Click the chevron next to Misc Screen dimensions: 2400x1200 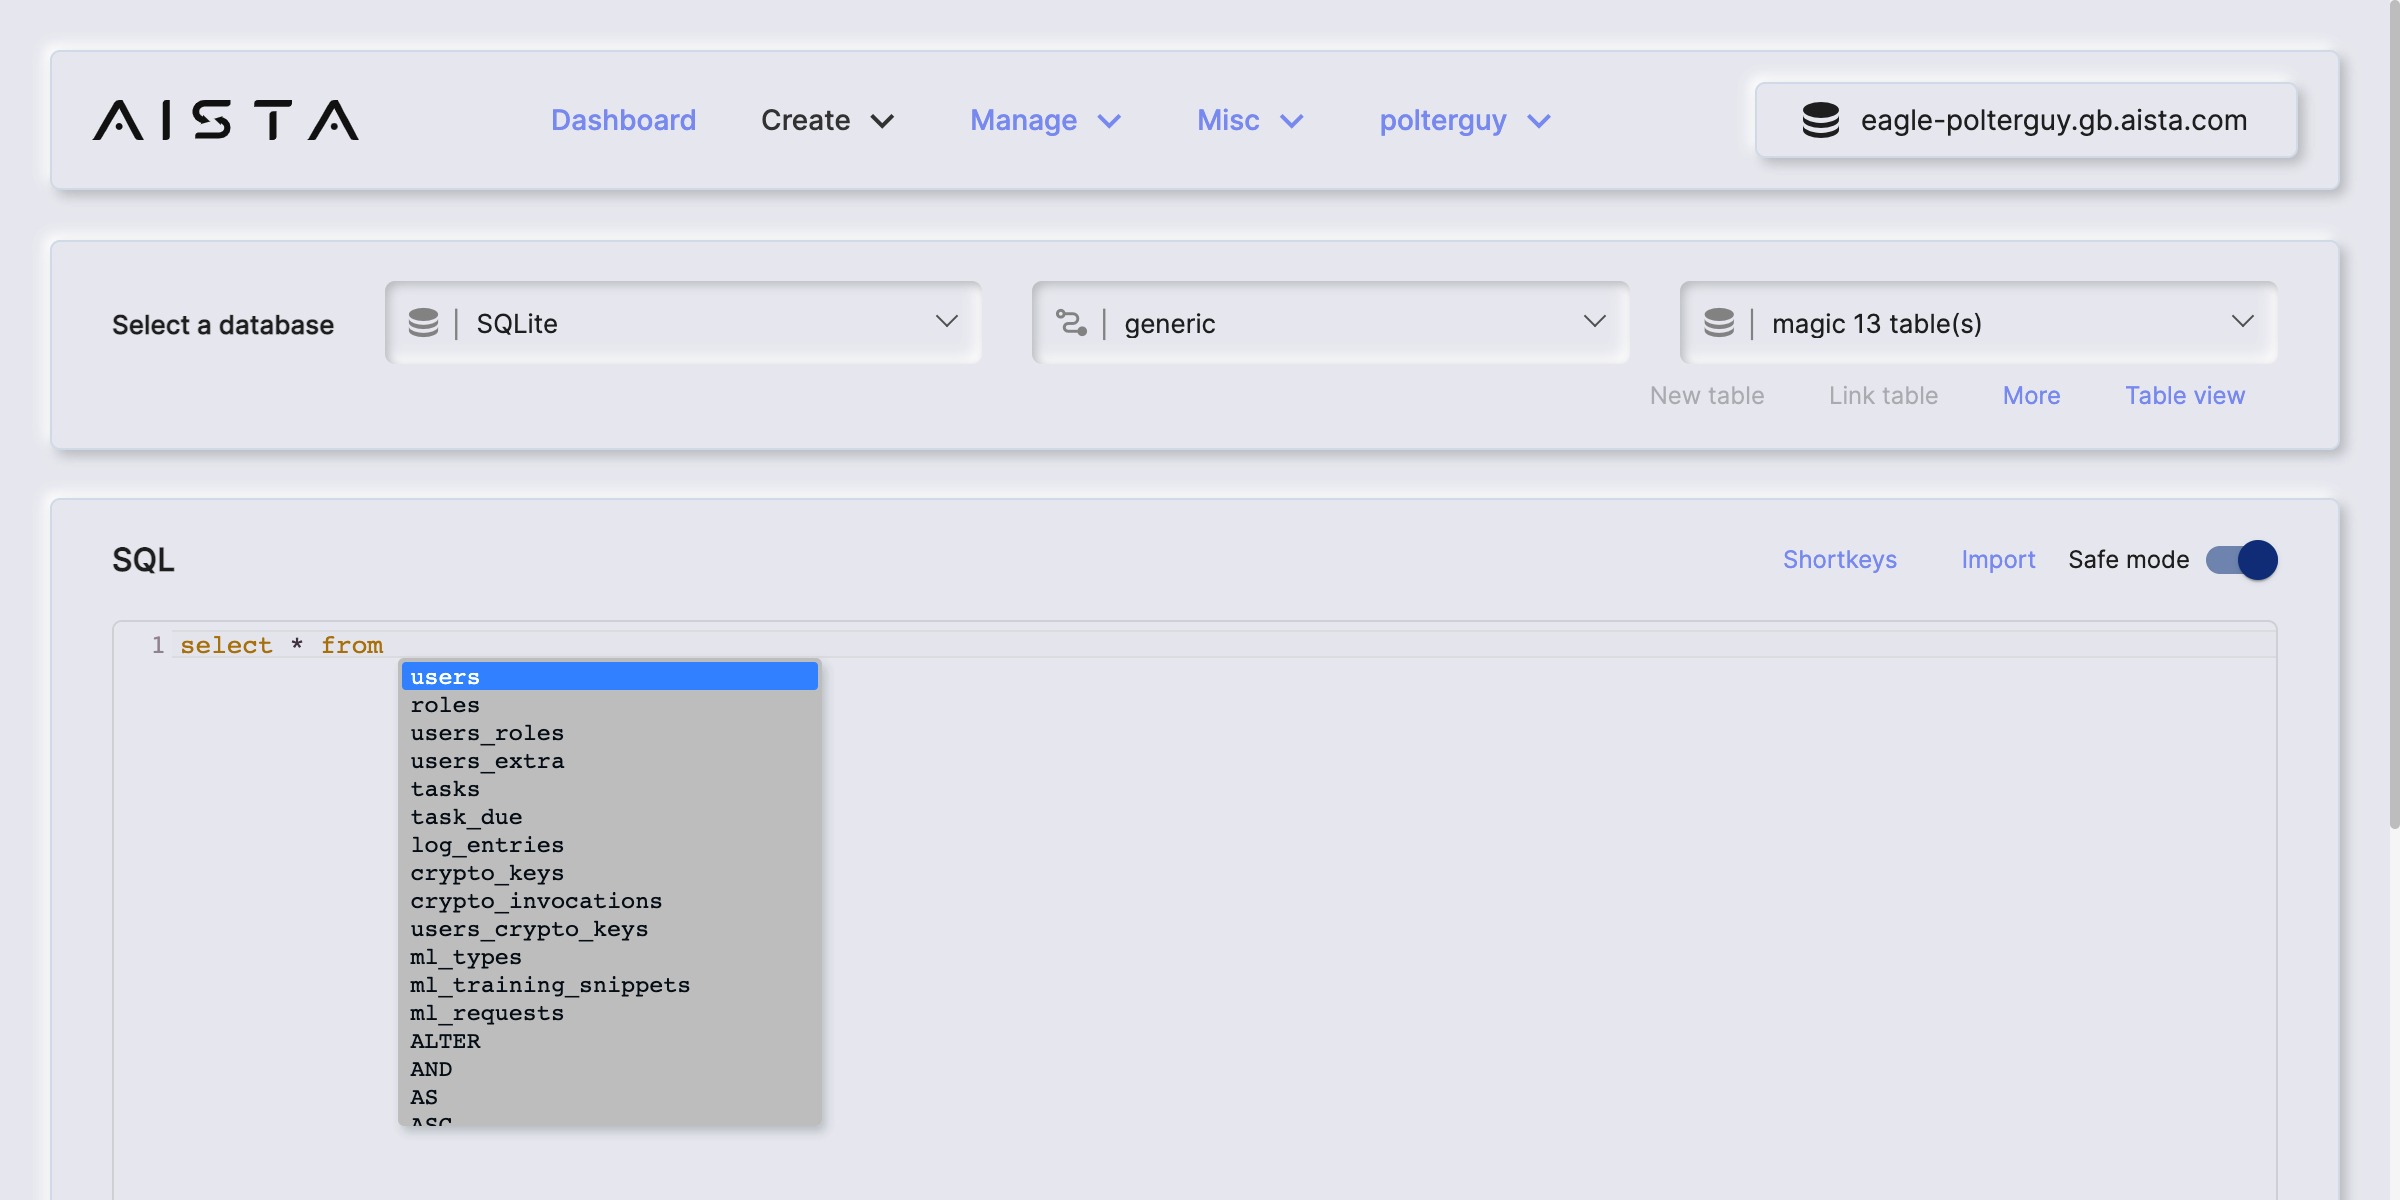point(1292,121)
